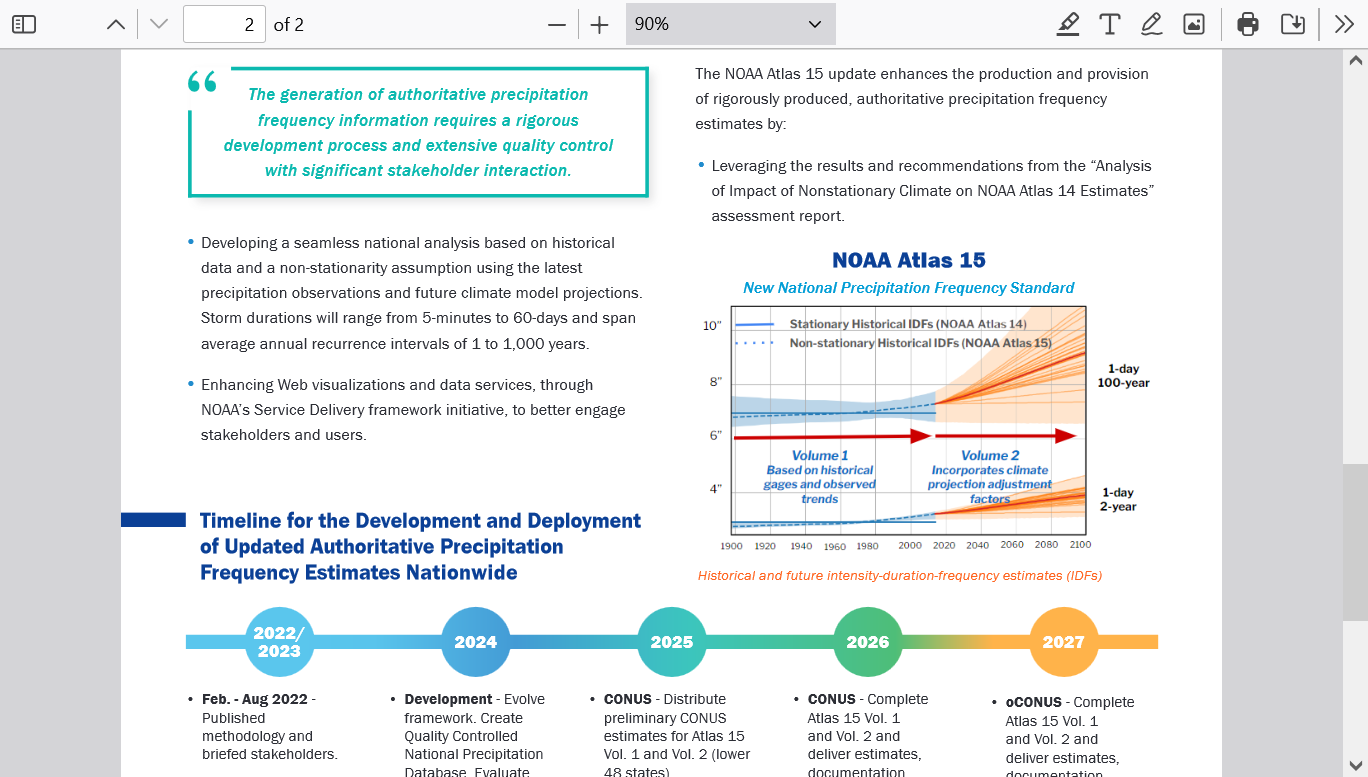Viewport: 1368px width, 777px height.
Task: Go to next page arrow
Action: click(x=159, y=24)
